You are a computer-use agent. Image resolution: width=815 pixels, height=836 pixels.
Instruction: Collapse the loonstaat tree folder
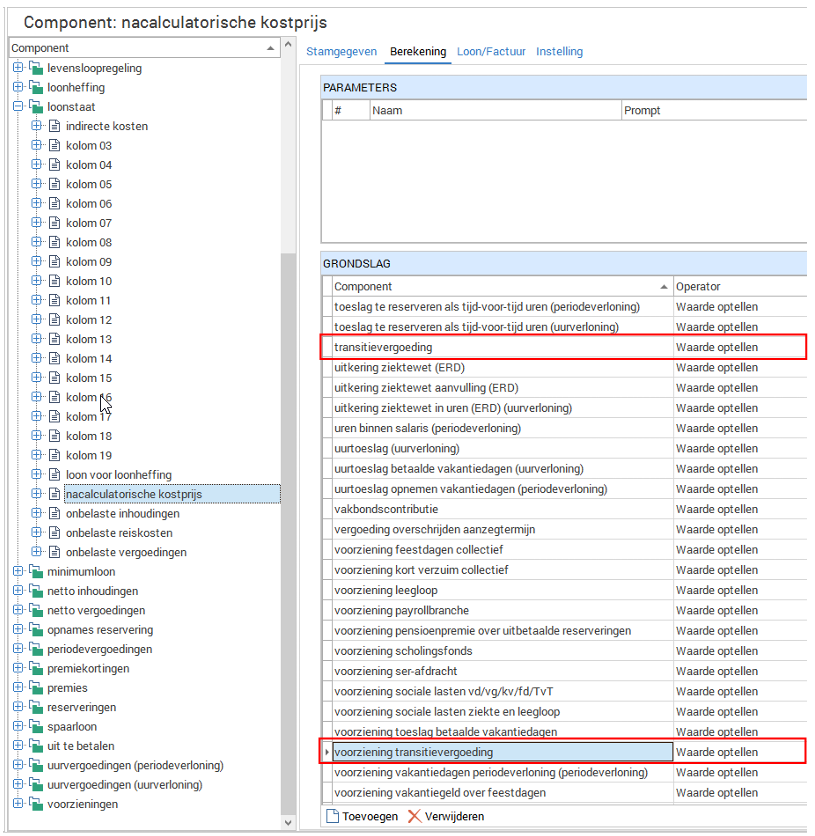18,107
